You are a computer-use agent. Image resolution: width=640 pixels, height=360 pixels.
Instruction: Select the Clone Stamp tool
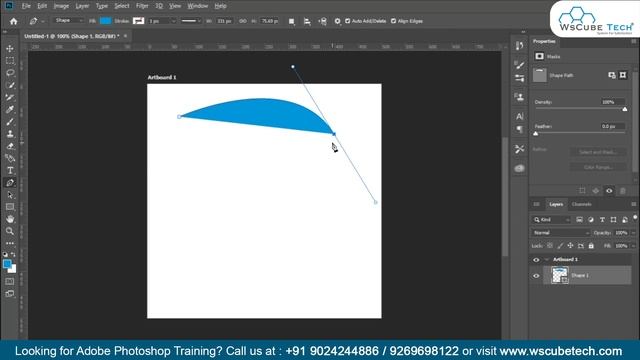(x=10, y=134)
